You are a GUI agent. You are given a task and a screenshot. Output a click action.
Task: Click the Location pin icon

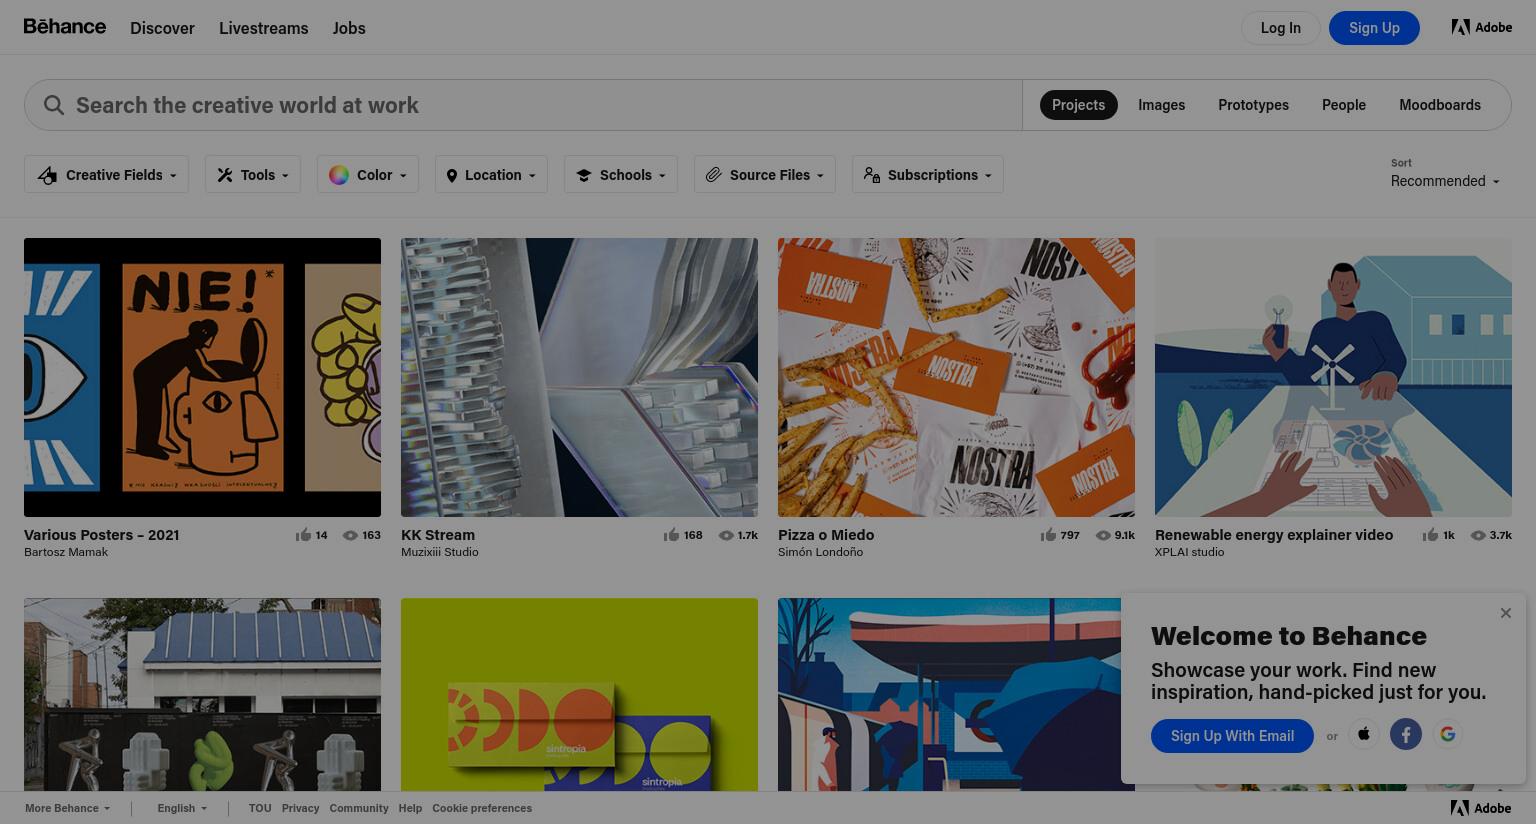[451, 176]
